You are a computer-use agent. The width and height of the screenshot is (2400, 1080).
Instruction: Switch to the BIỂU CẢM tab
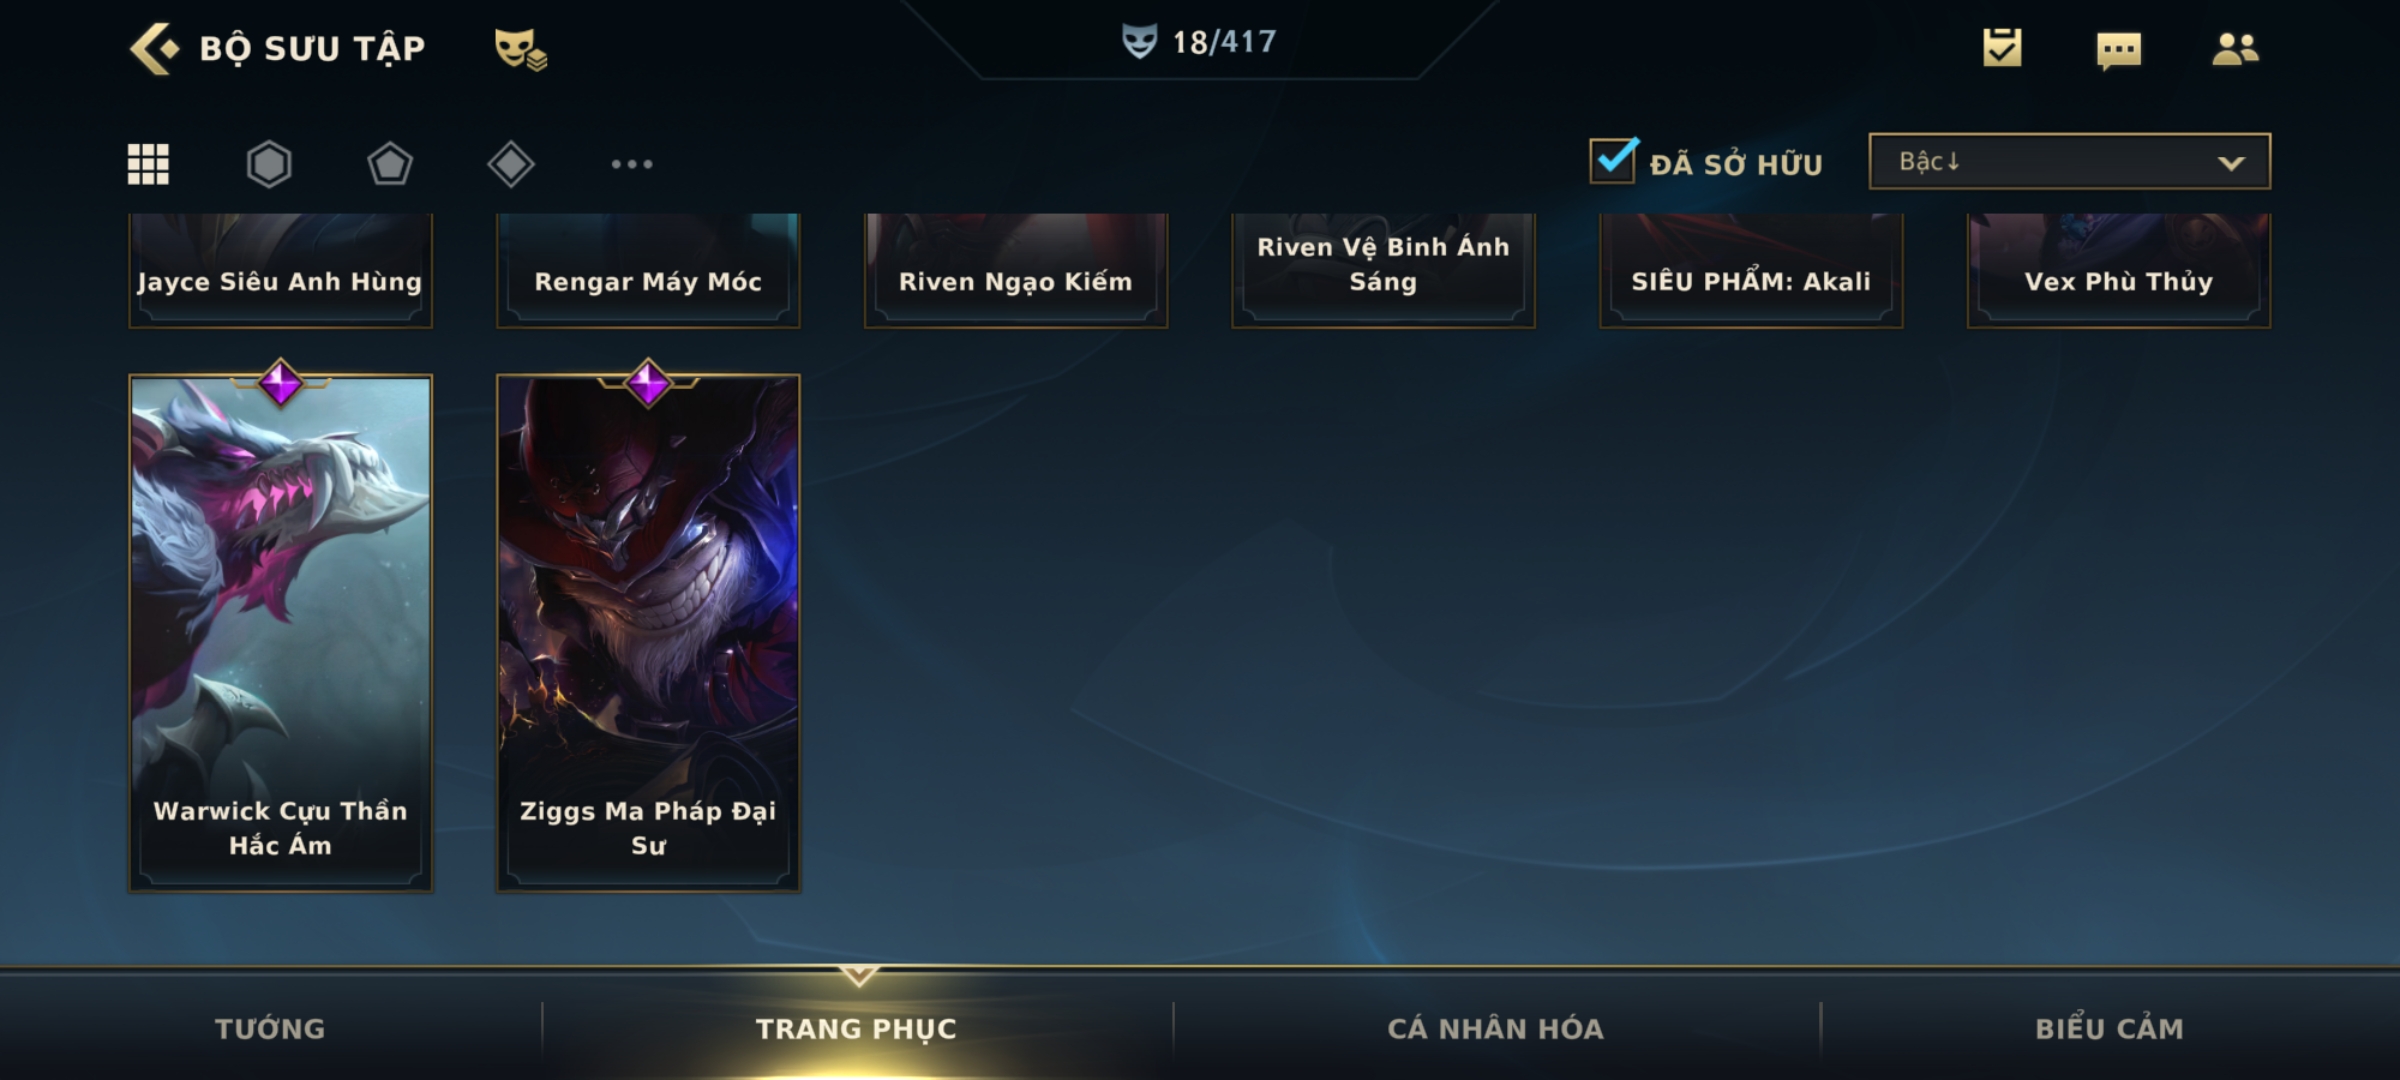pyautogui.click(x=2109, y=1028)
